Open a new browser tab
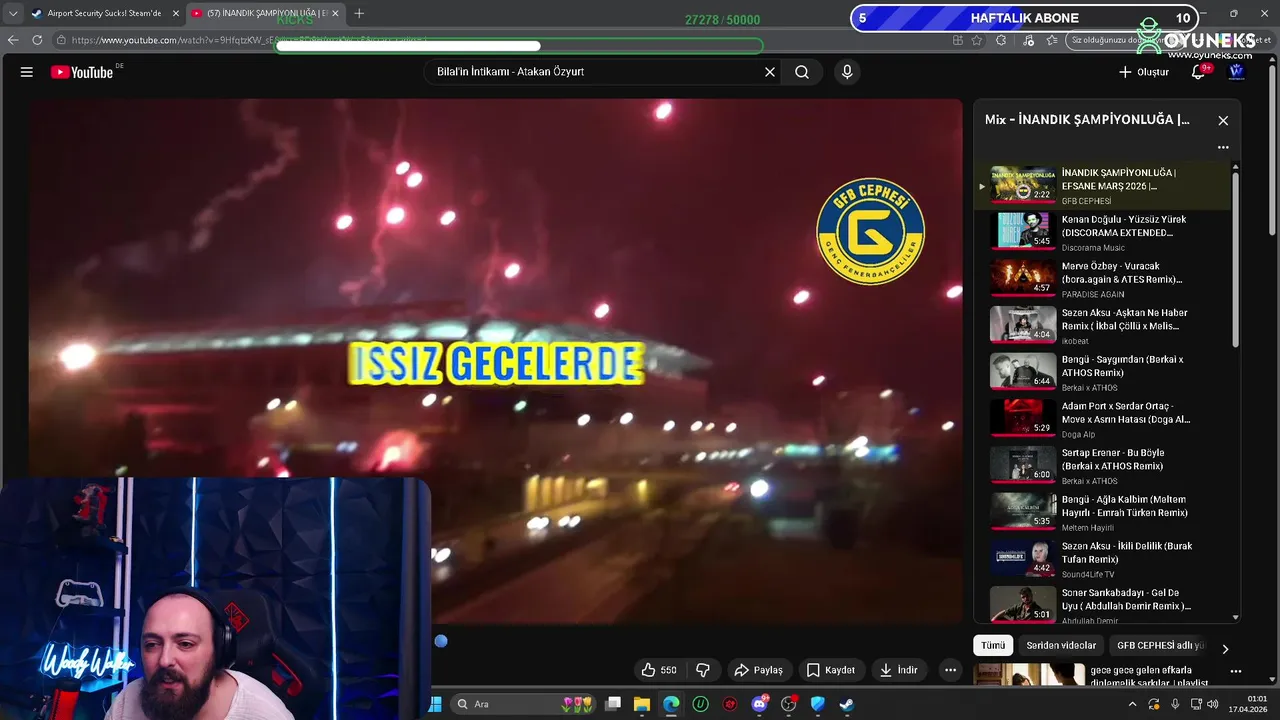Viewport: 1280px width, 720px height. [359, 14]
